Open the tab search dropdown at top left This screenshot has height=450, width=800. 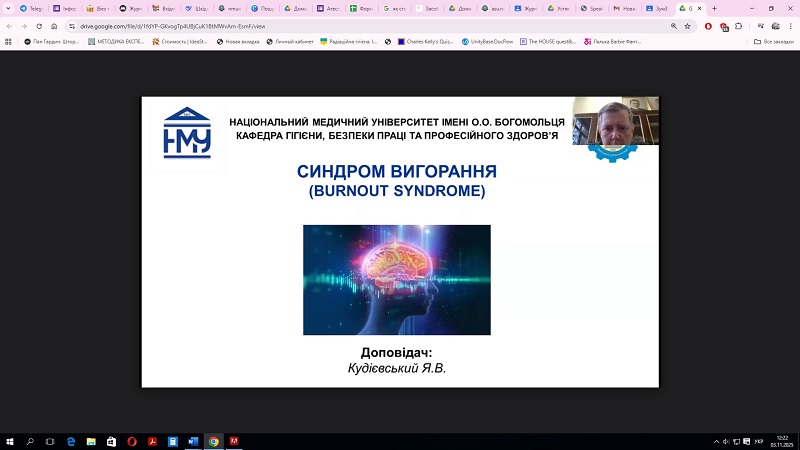tap(8, 8)
